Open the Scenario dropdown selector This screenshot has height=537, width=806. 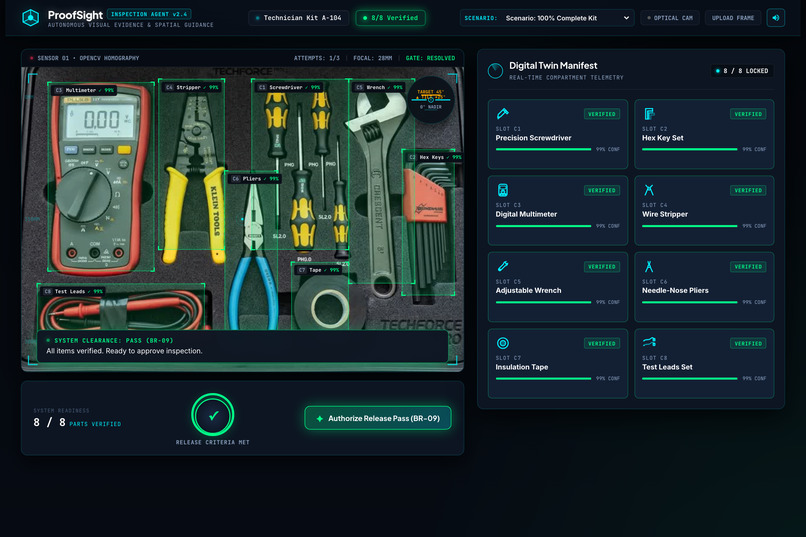[546, 18]
